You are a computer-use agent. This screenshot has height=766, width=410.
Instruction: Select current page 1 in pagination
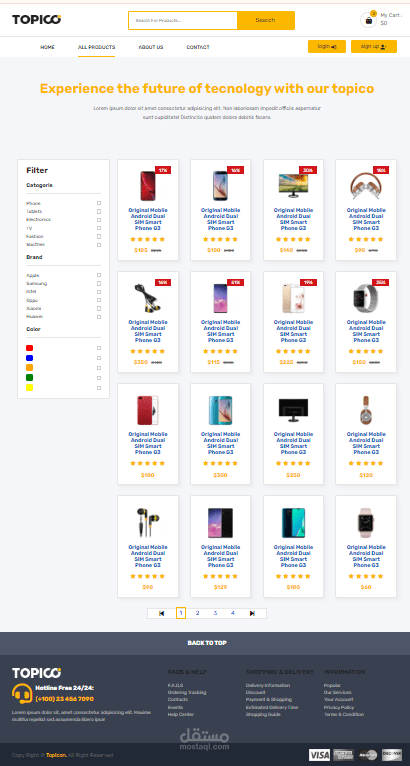[x=180, y=613]
